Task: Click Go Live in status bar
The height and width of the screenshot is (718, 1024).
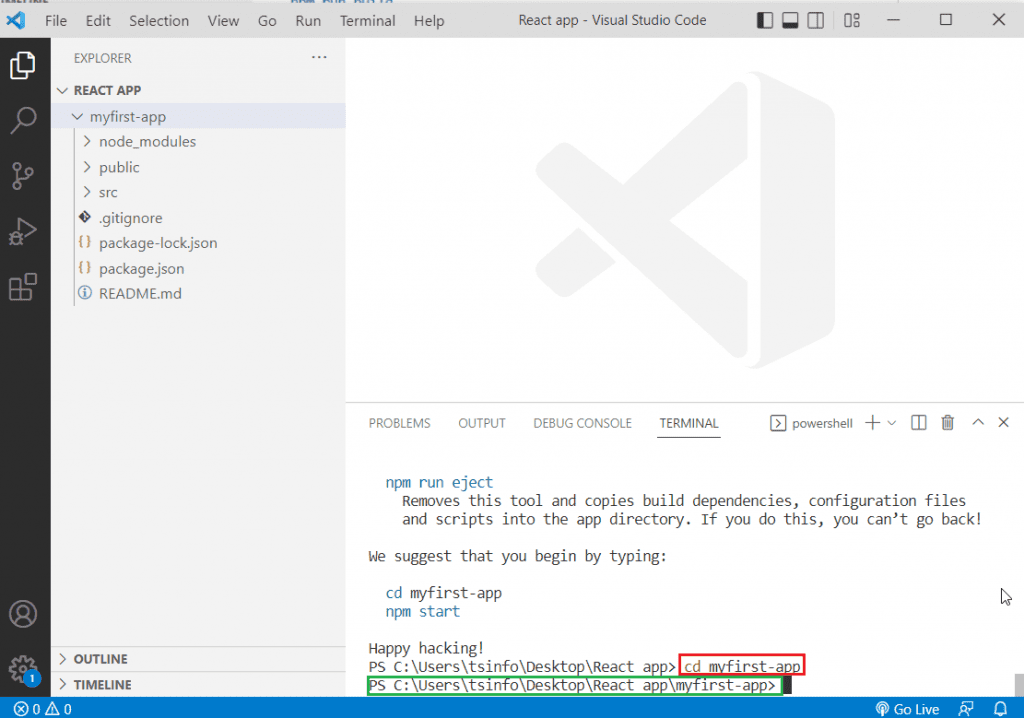Action: click(x=907, y=709)
